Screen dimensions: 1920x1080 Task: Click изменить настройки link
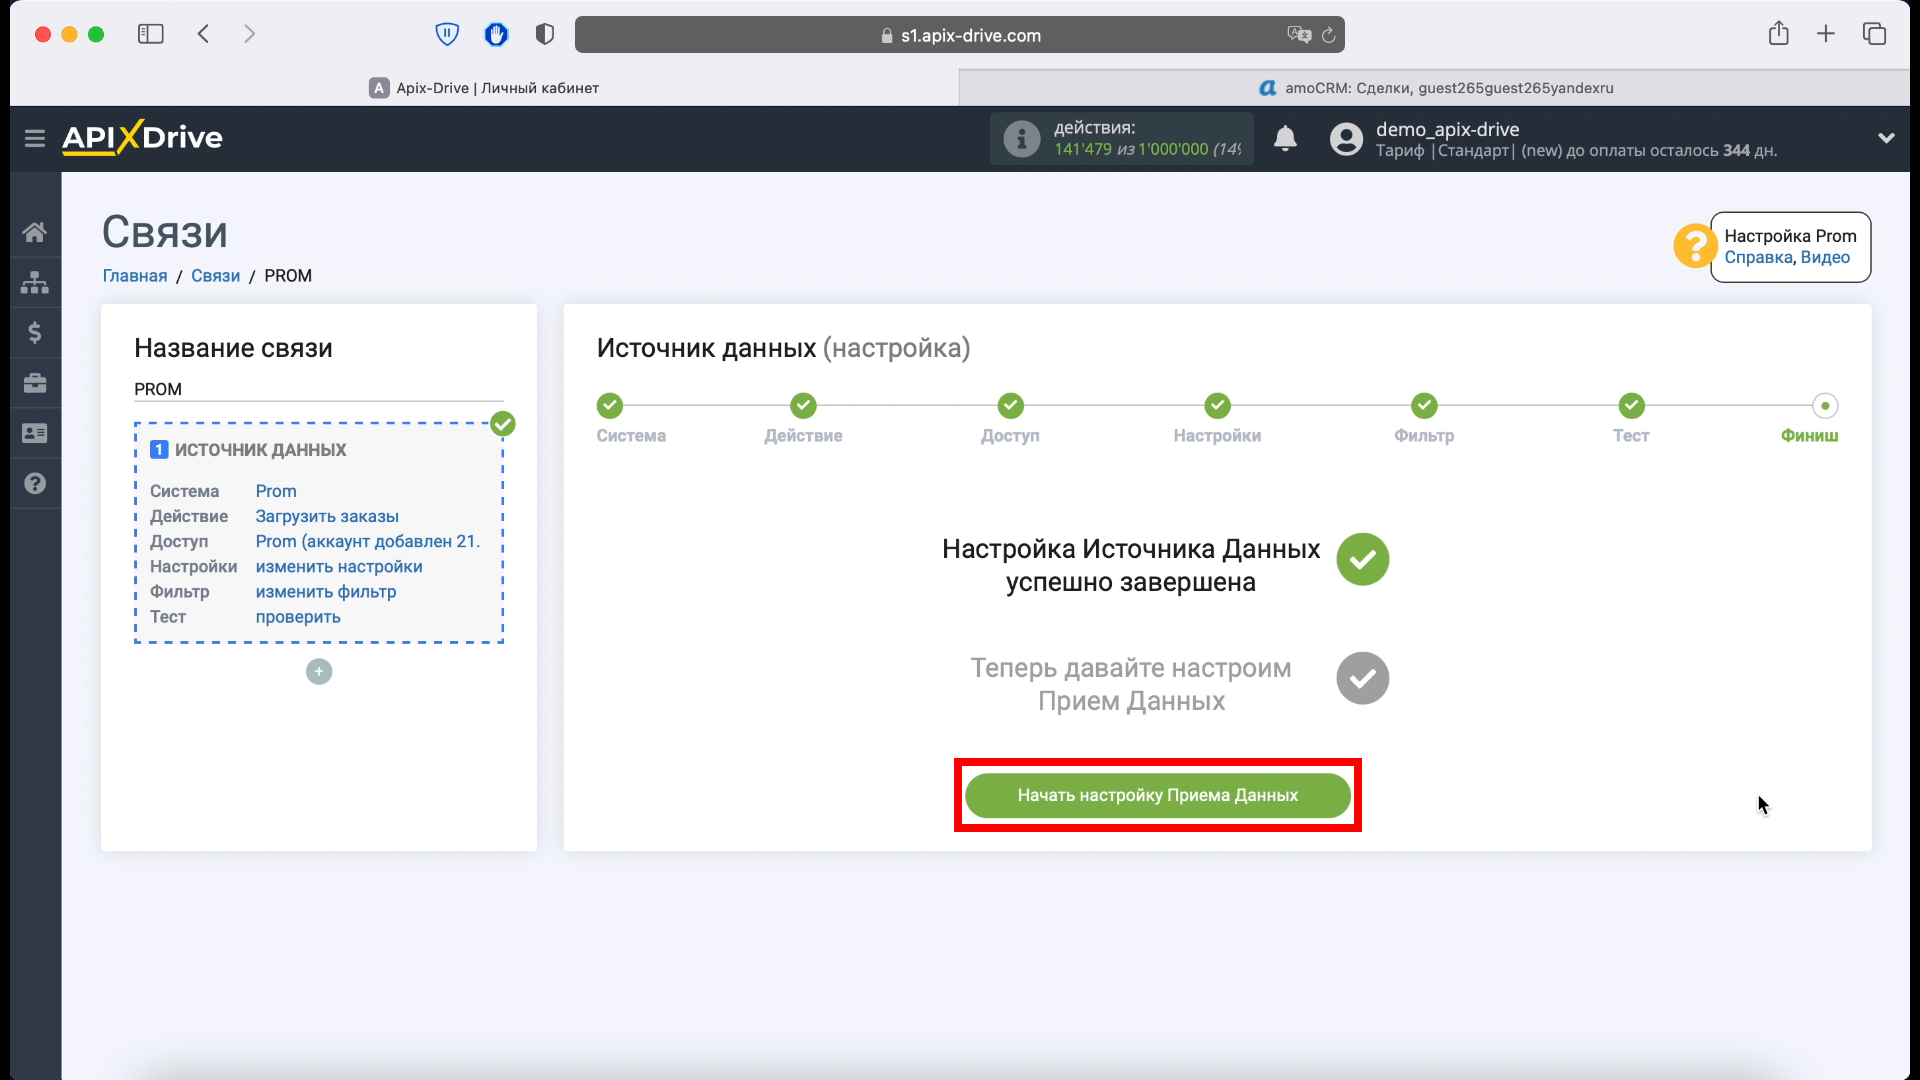(339, 566)
